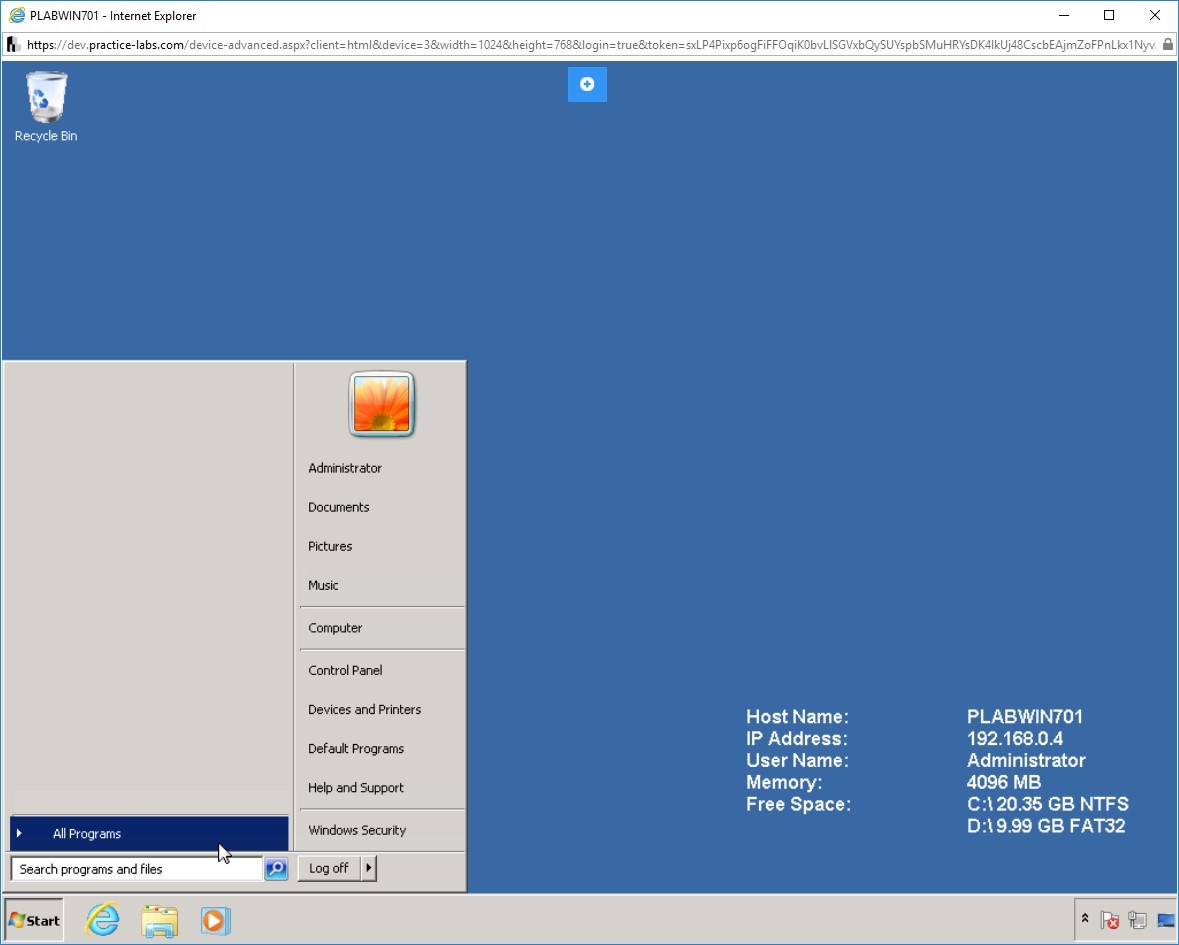Minimize the Internet Explorer window
Image resolution: width=1179 pixels, height=945 pixels.
tap(1064, 15)
